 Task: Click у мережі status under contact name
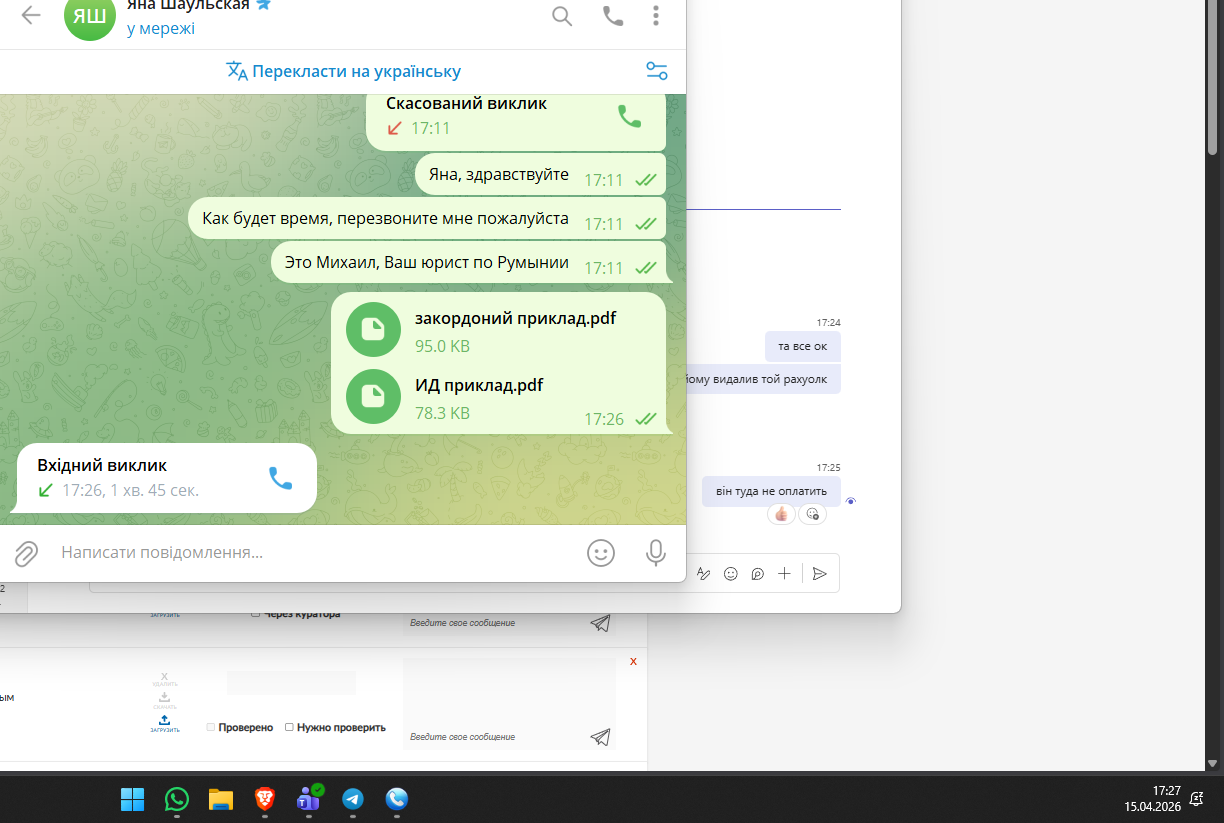pyautogui.click(x=161, y=28)
